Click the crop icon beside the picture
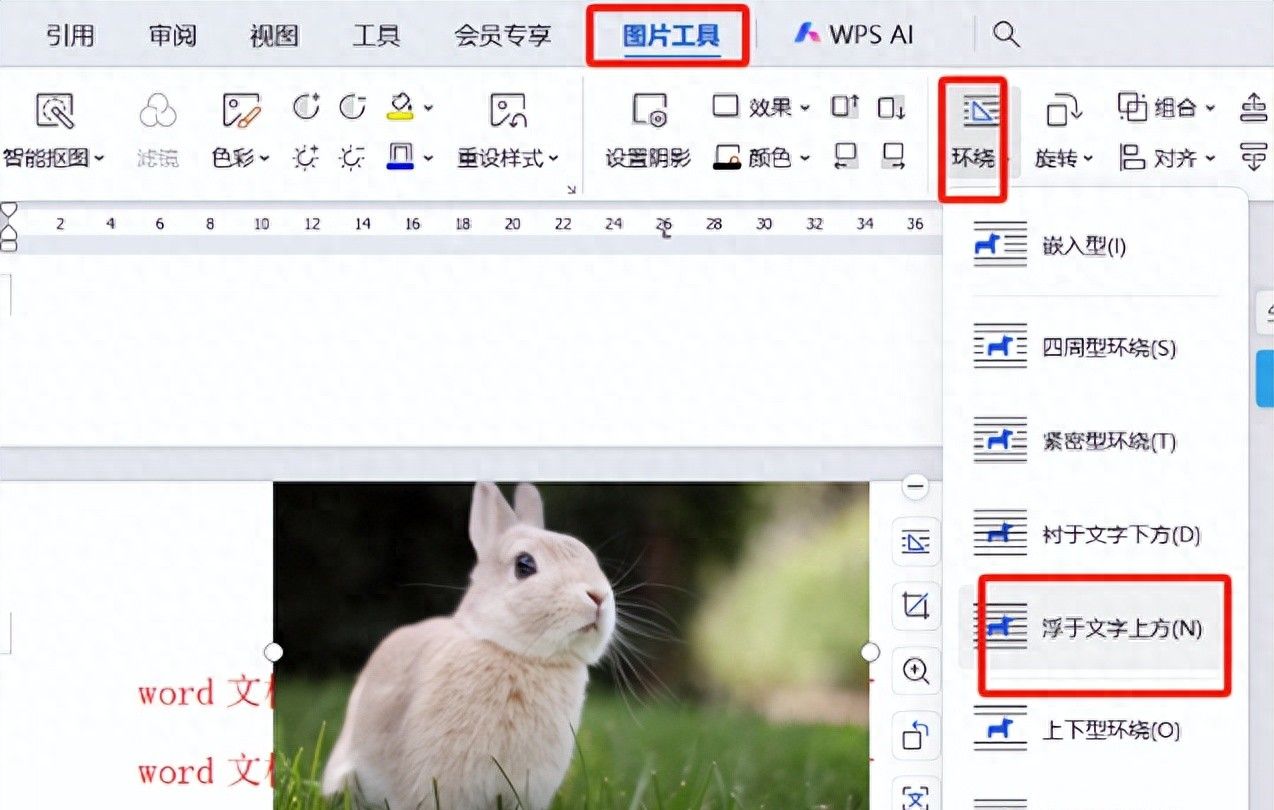Screen dimensions: 1274x810 click(915, 606)
